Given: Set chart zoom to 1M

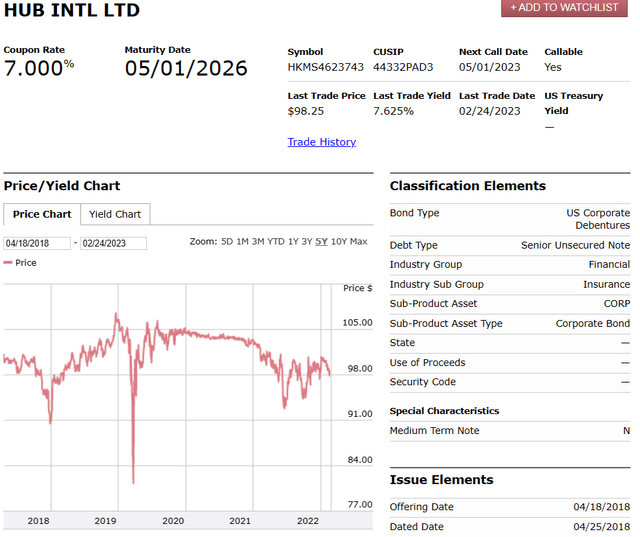Looking at the screenshot, I should click(x=242, y=242).
